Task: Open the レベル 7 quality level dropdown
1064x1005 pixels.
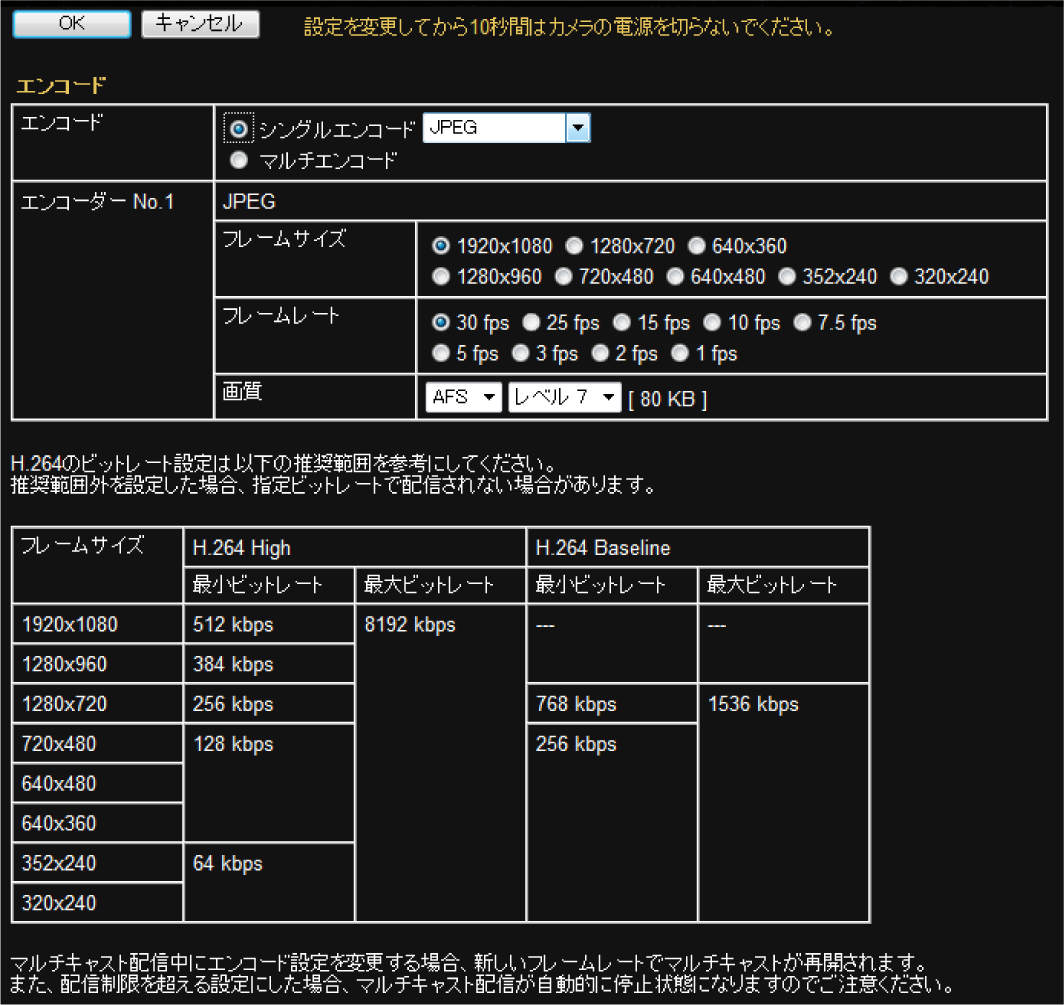Action: click(565, 397)
